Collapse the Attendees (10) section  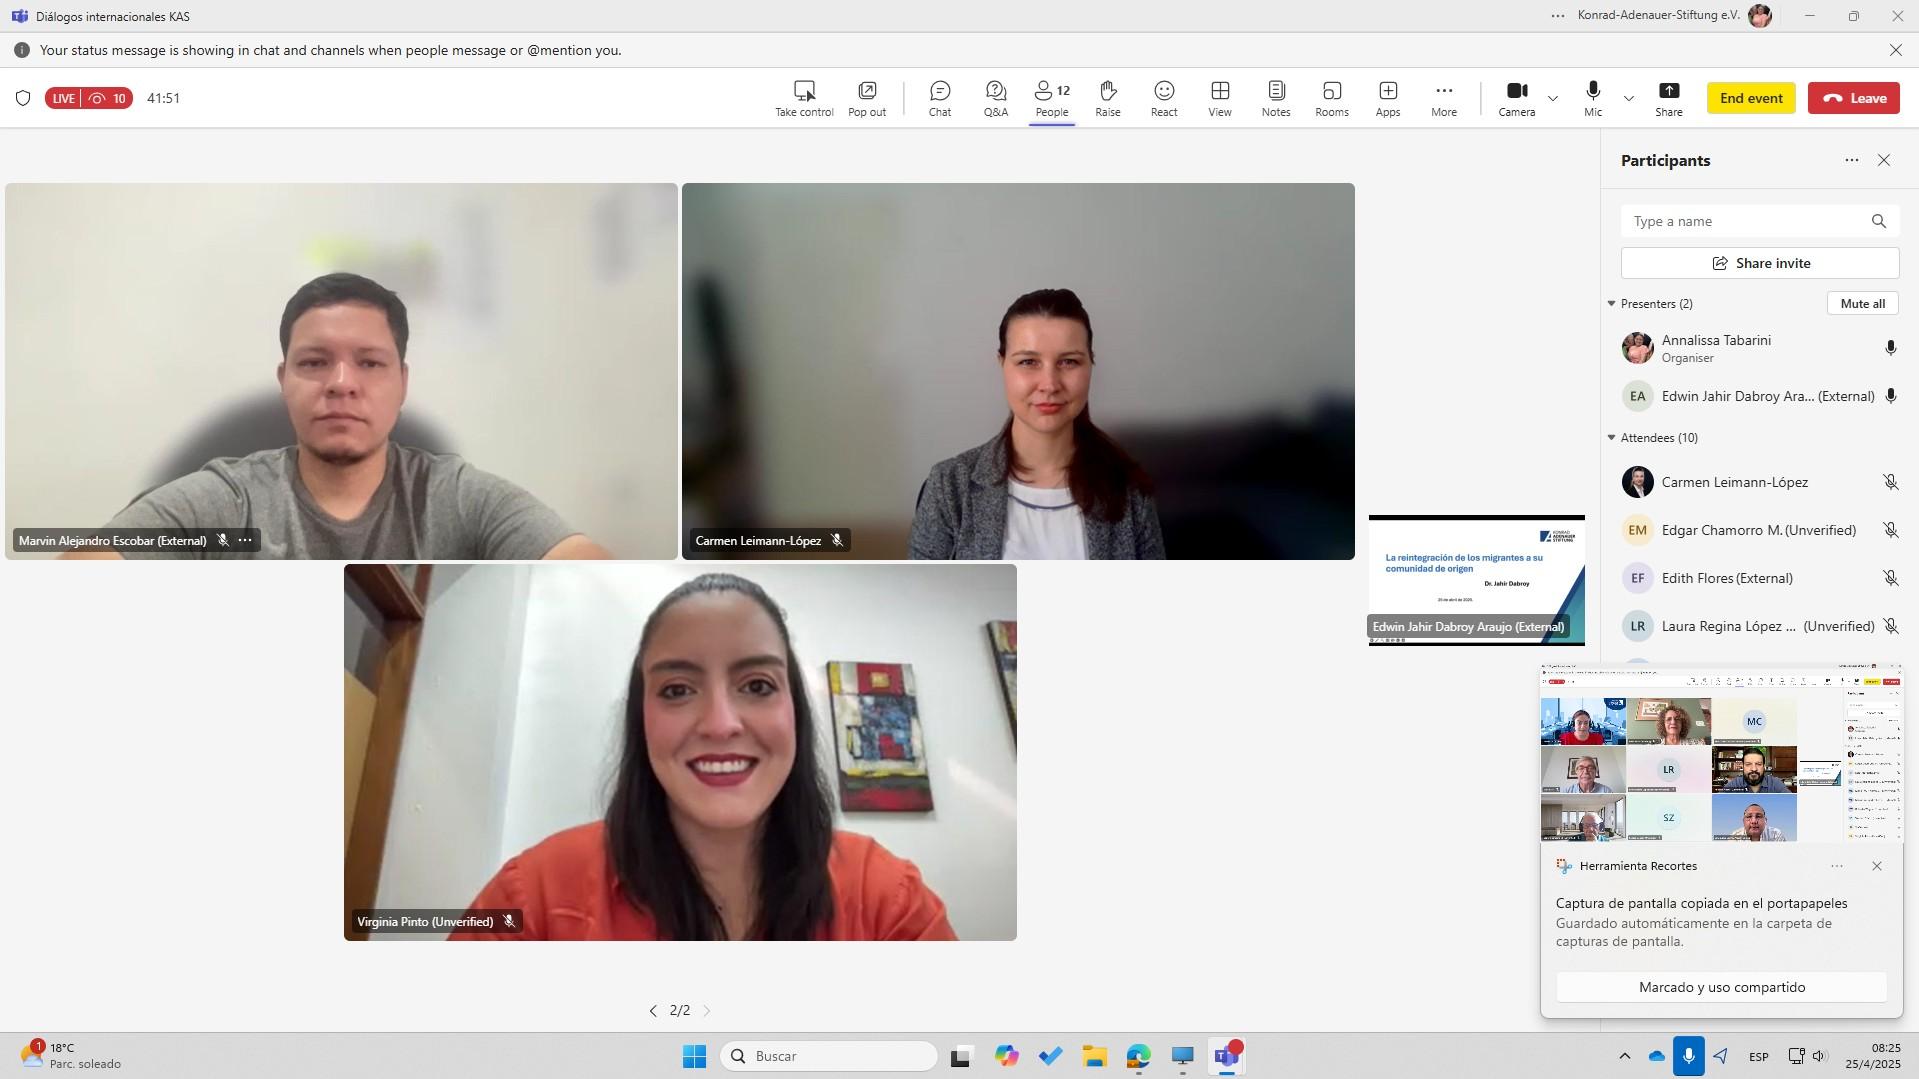1611,438
